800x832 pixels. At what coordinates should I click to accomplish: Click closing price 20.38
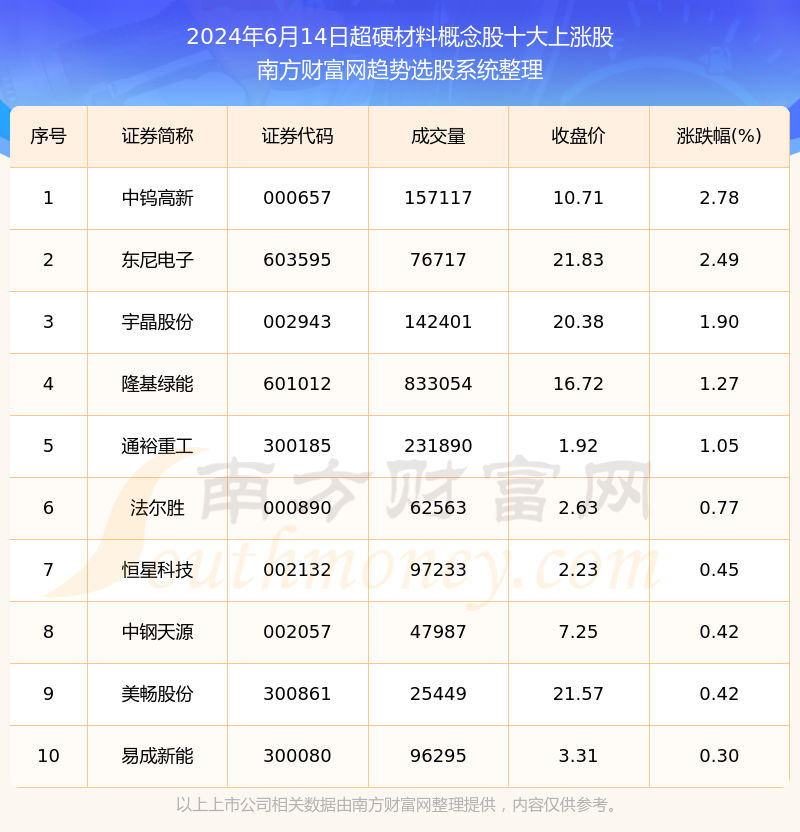pos(578,322)
